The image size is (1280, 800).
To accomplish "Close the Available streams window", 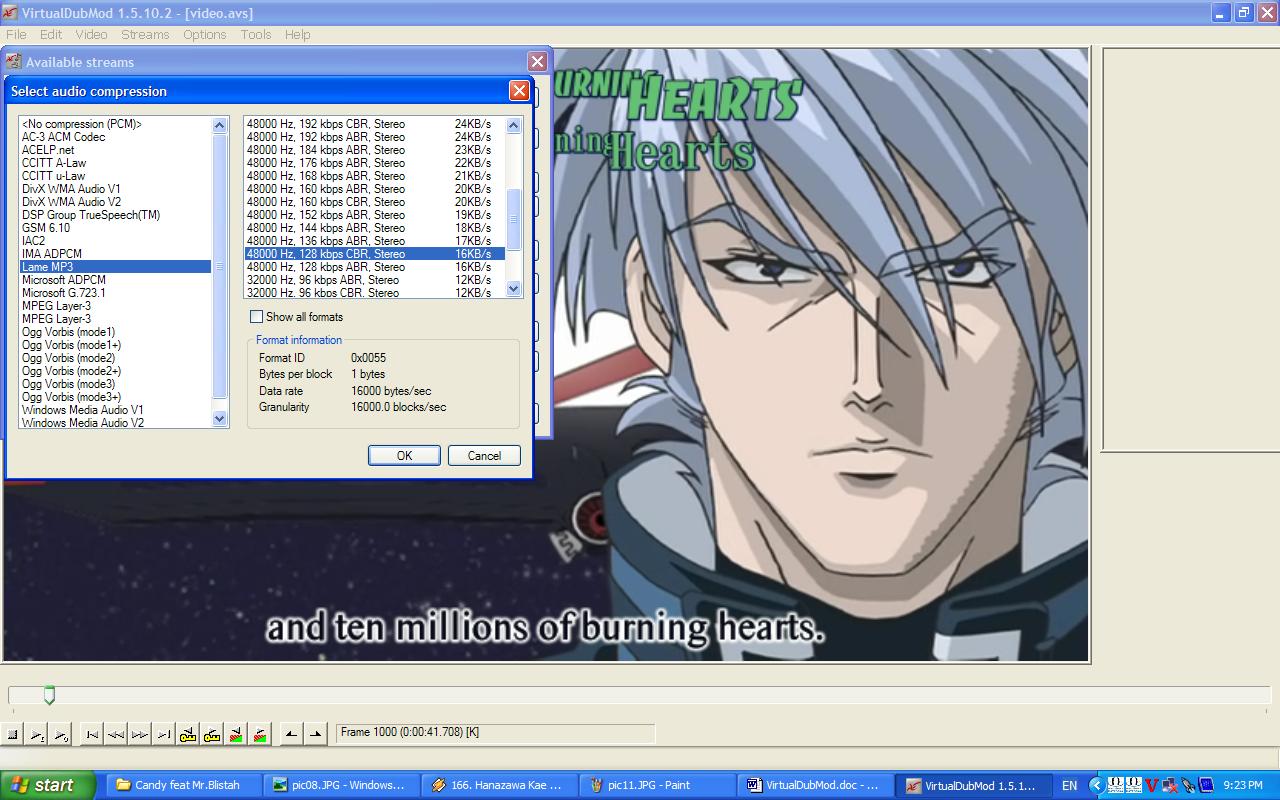I will click(x=537, y=61).
